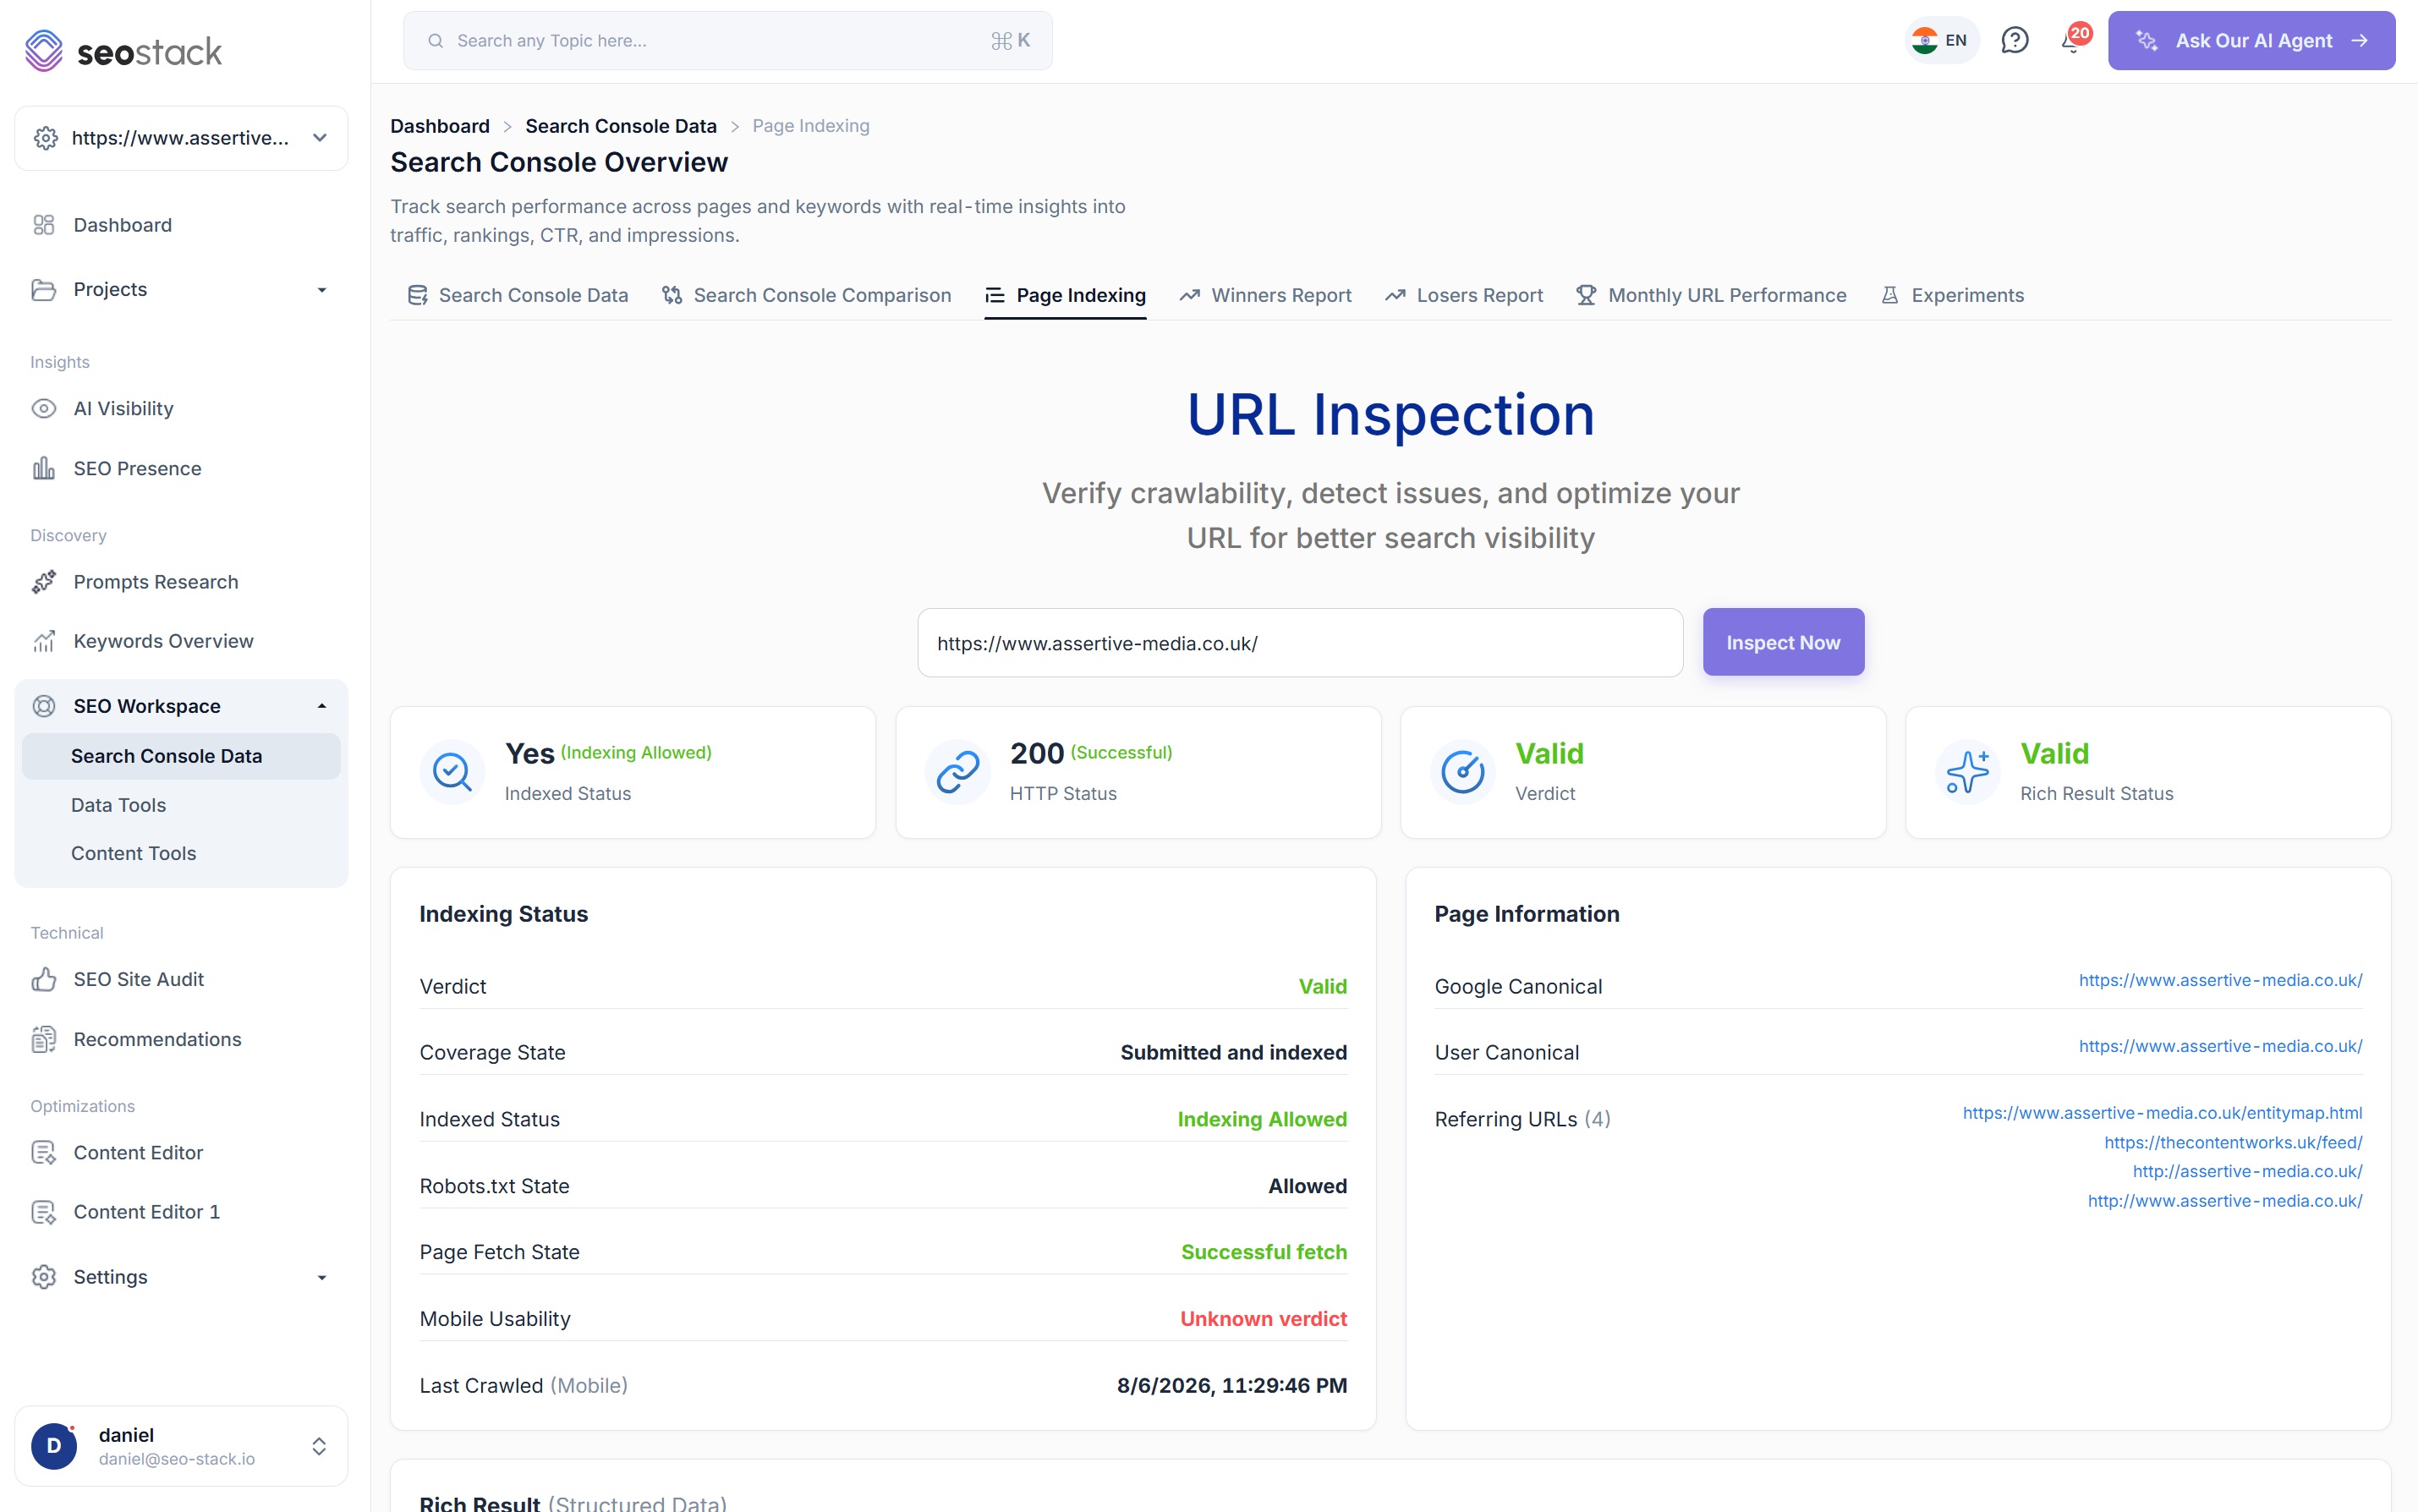Click the Verdict gauge icon
This screenshot has width=2418, height=1512.
point(1463,772)
